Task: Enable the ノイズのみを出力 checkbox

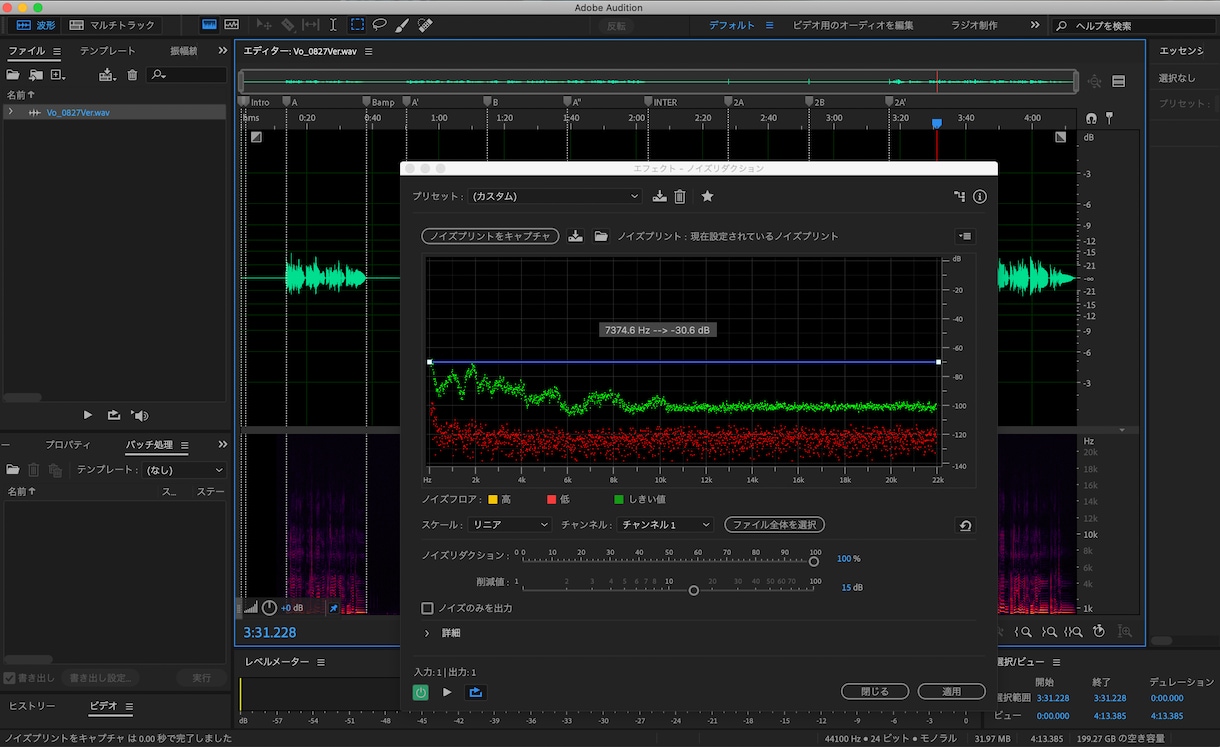Action: 428,608
